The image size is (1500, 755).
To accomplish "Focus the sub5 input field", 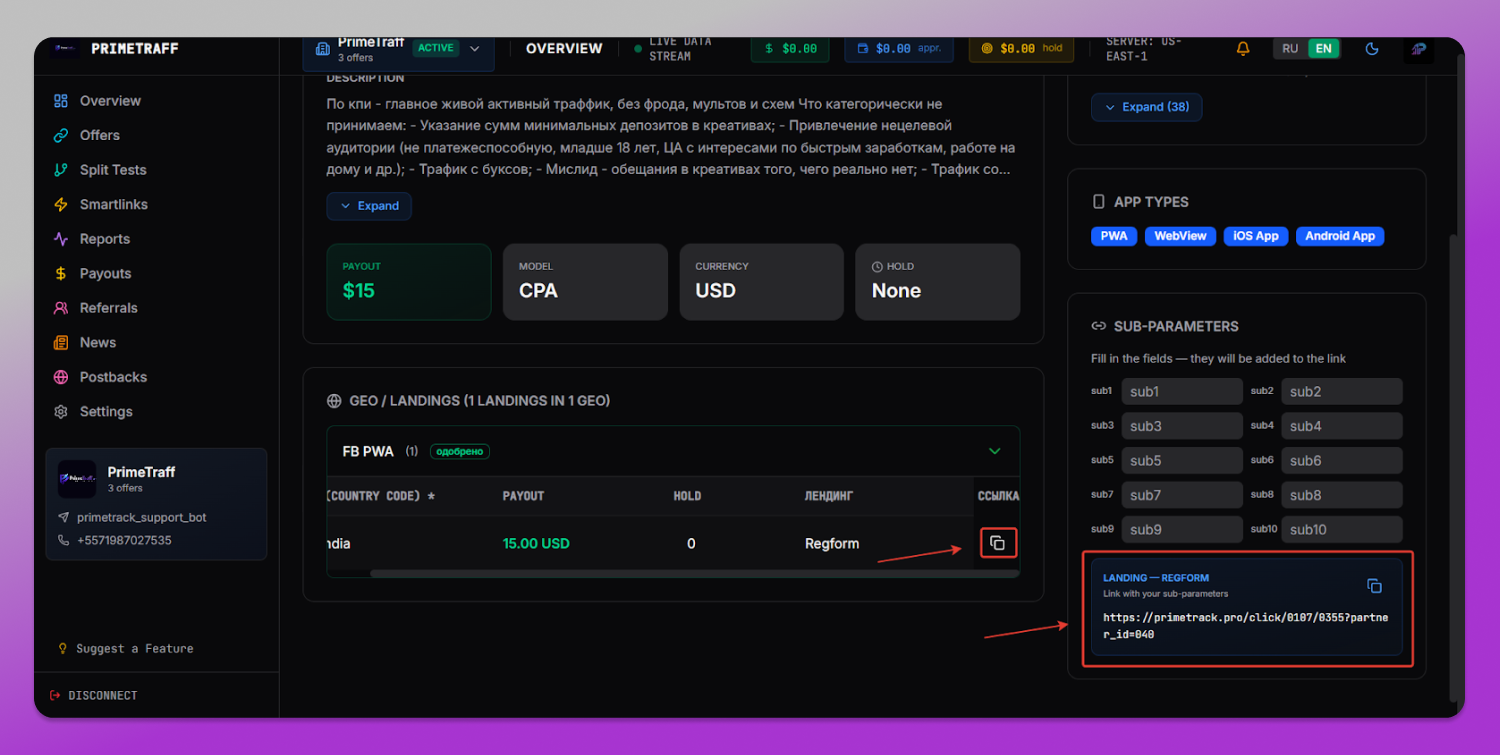I will pyautogui.click(x=1182, y=461).
